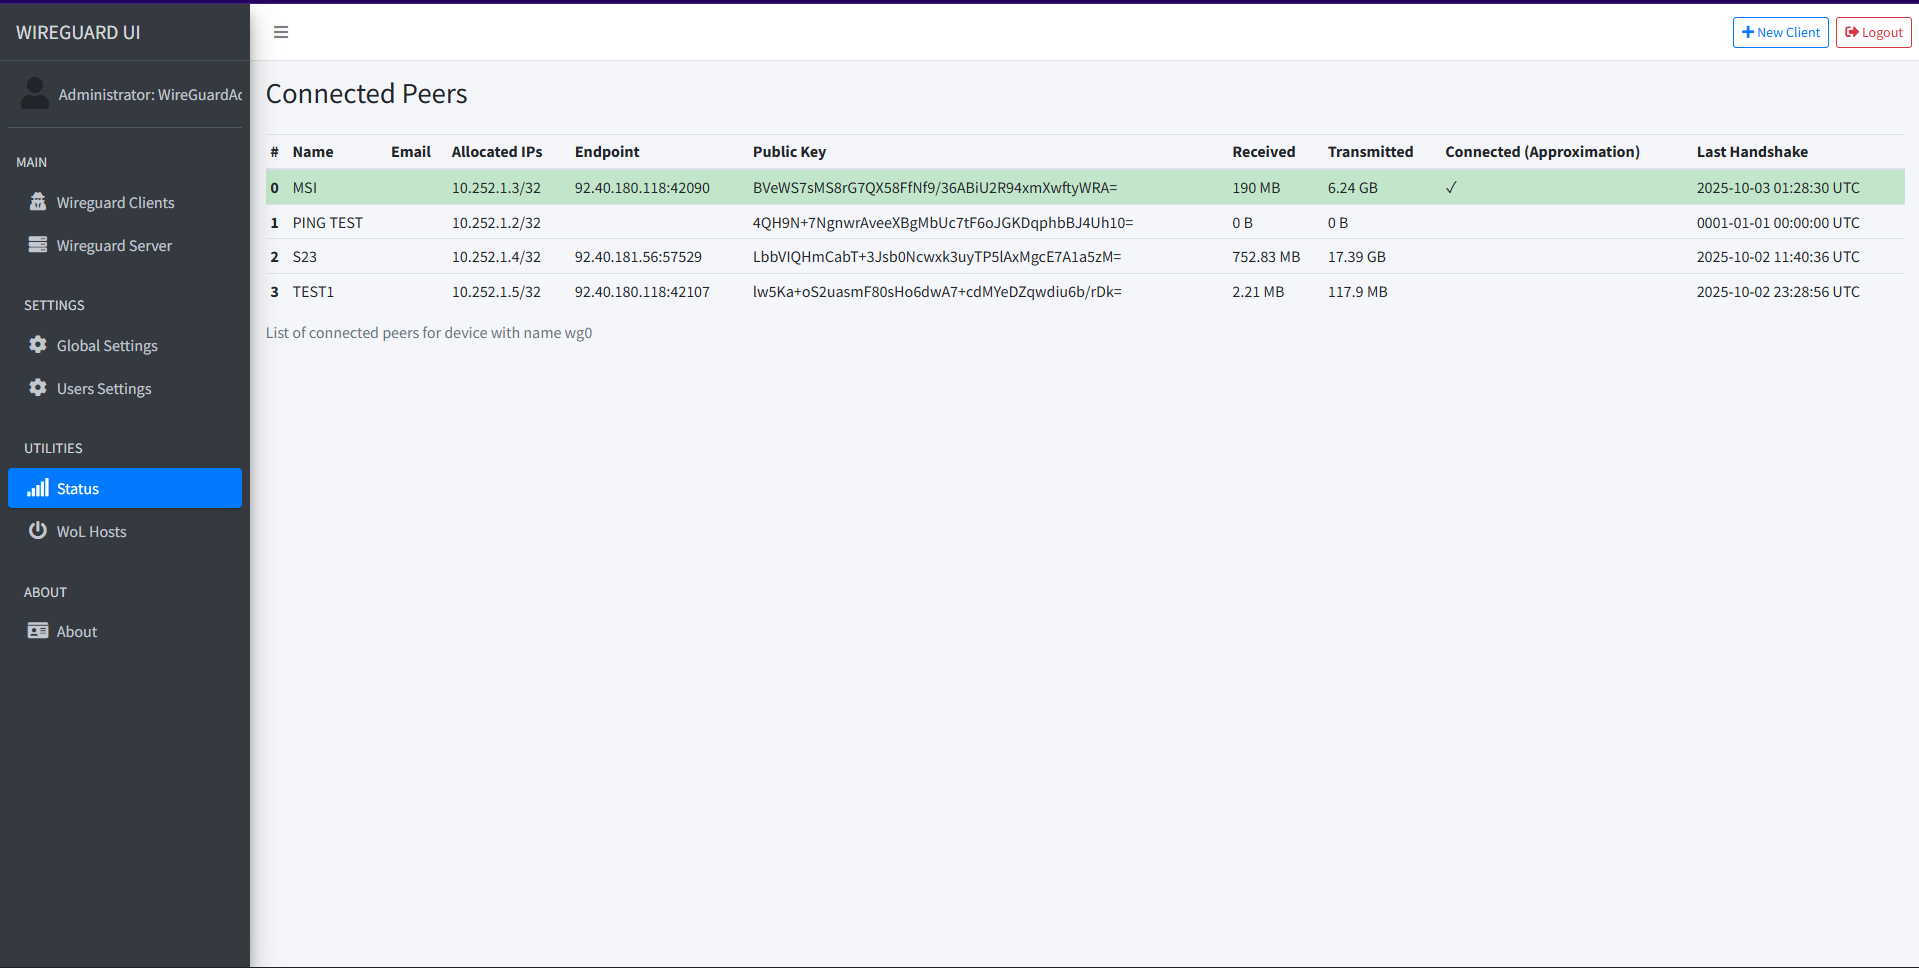Viewport: 1919px width, 968px height.
Task: Select the Wireguard Clients sidebar icon
Action: point(38,201)
